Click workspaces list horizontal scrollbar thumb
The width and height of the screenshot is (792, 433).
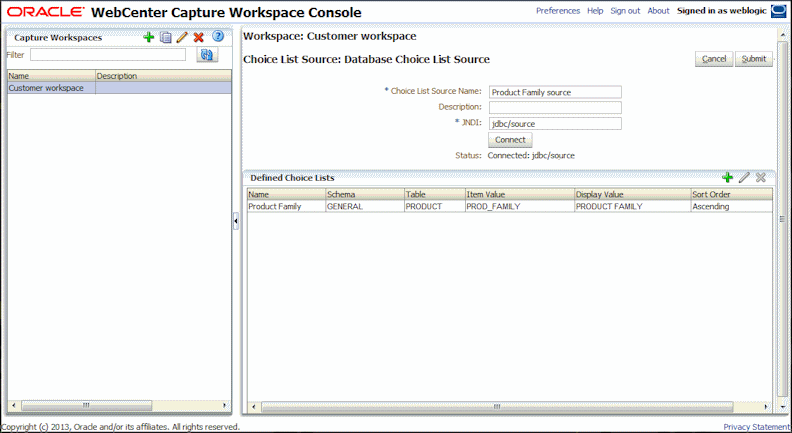(86, 406)
